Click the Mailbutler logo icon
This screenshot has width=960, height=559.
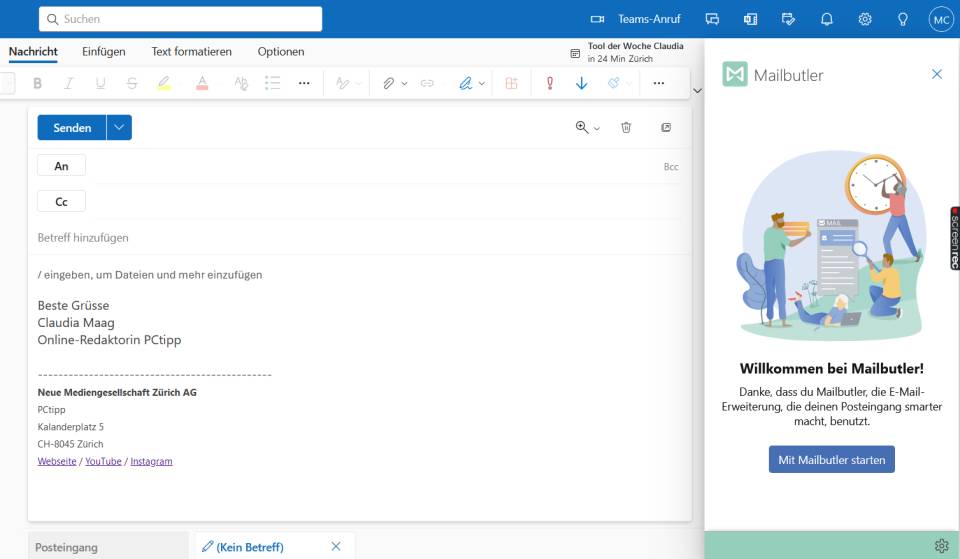735,74
